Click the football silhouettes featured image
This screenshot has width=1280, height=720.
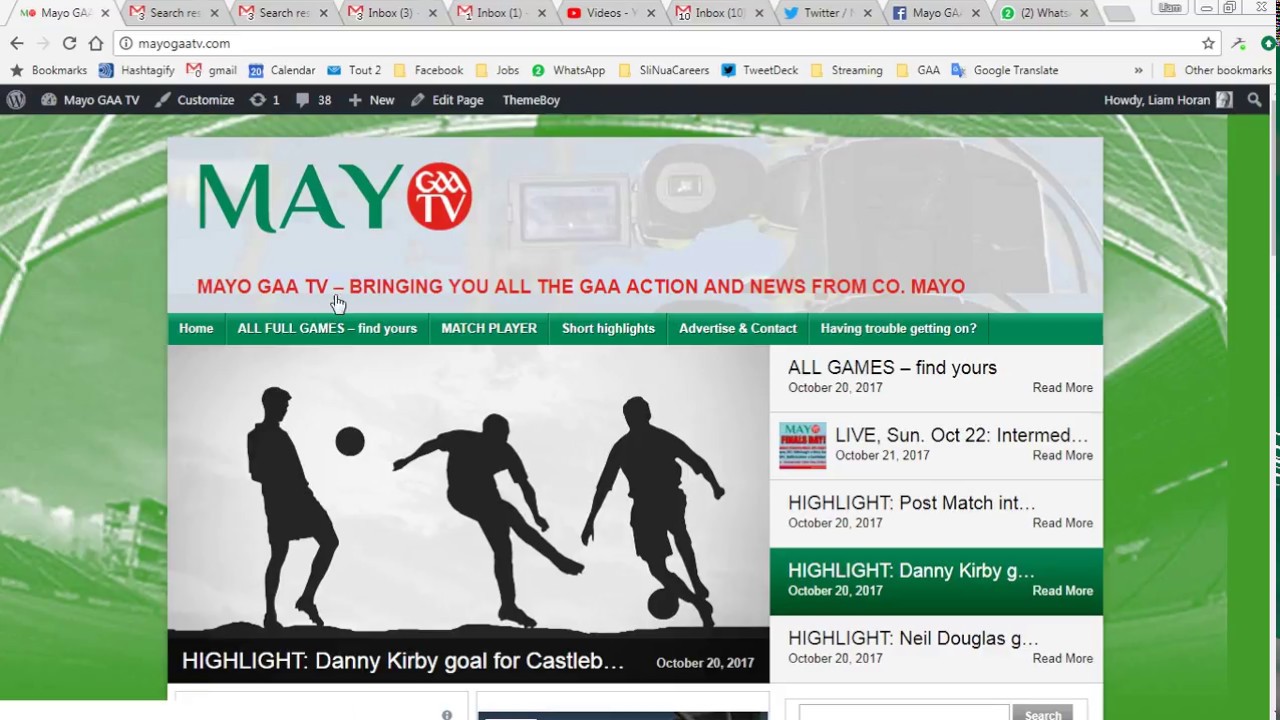tap(468, 490)
